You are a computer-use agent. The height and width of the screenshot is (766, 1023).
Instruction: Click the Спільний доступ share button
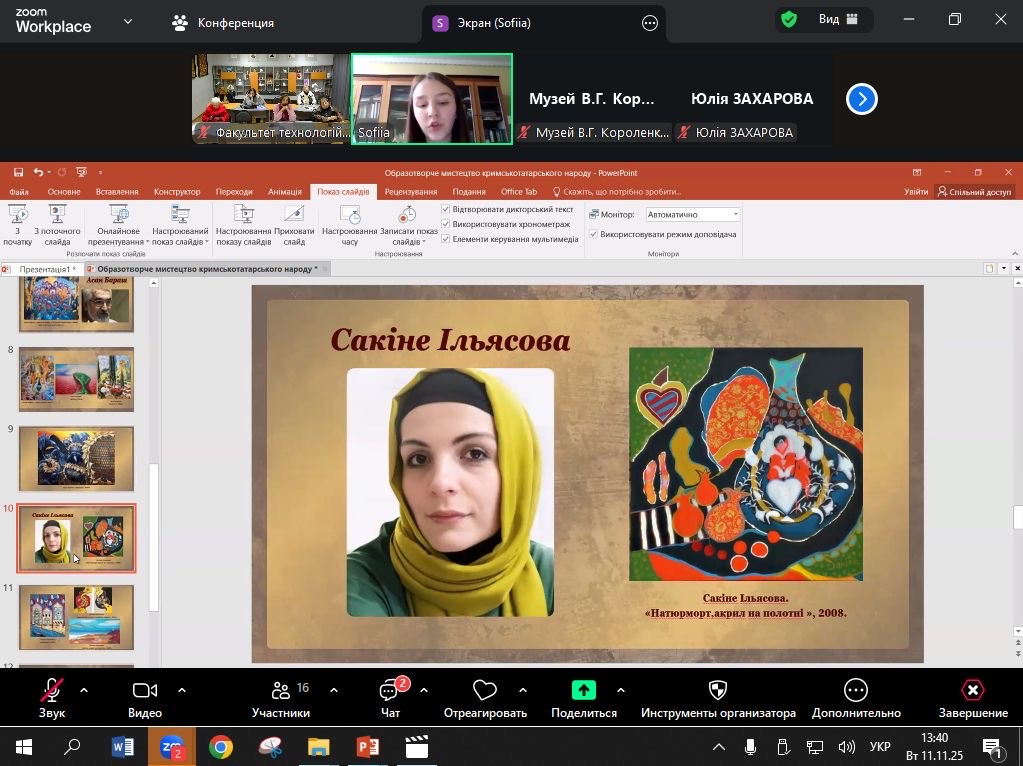974,192
